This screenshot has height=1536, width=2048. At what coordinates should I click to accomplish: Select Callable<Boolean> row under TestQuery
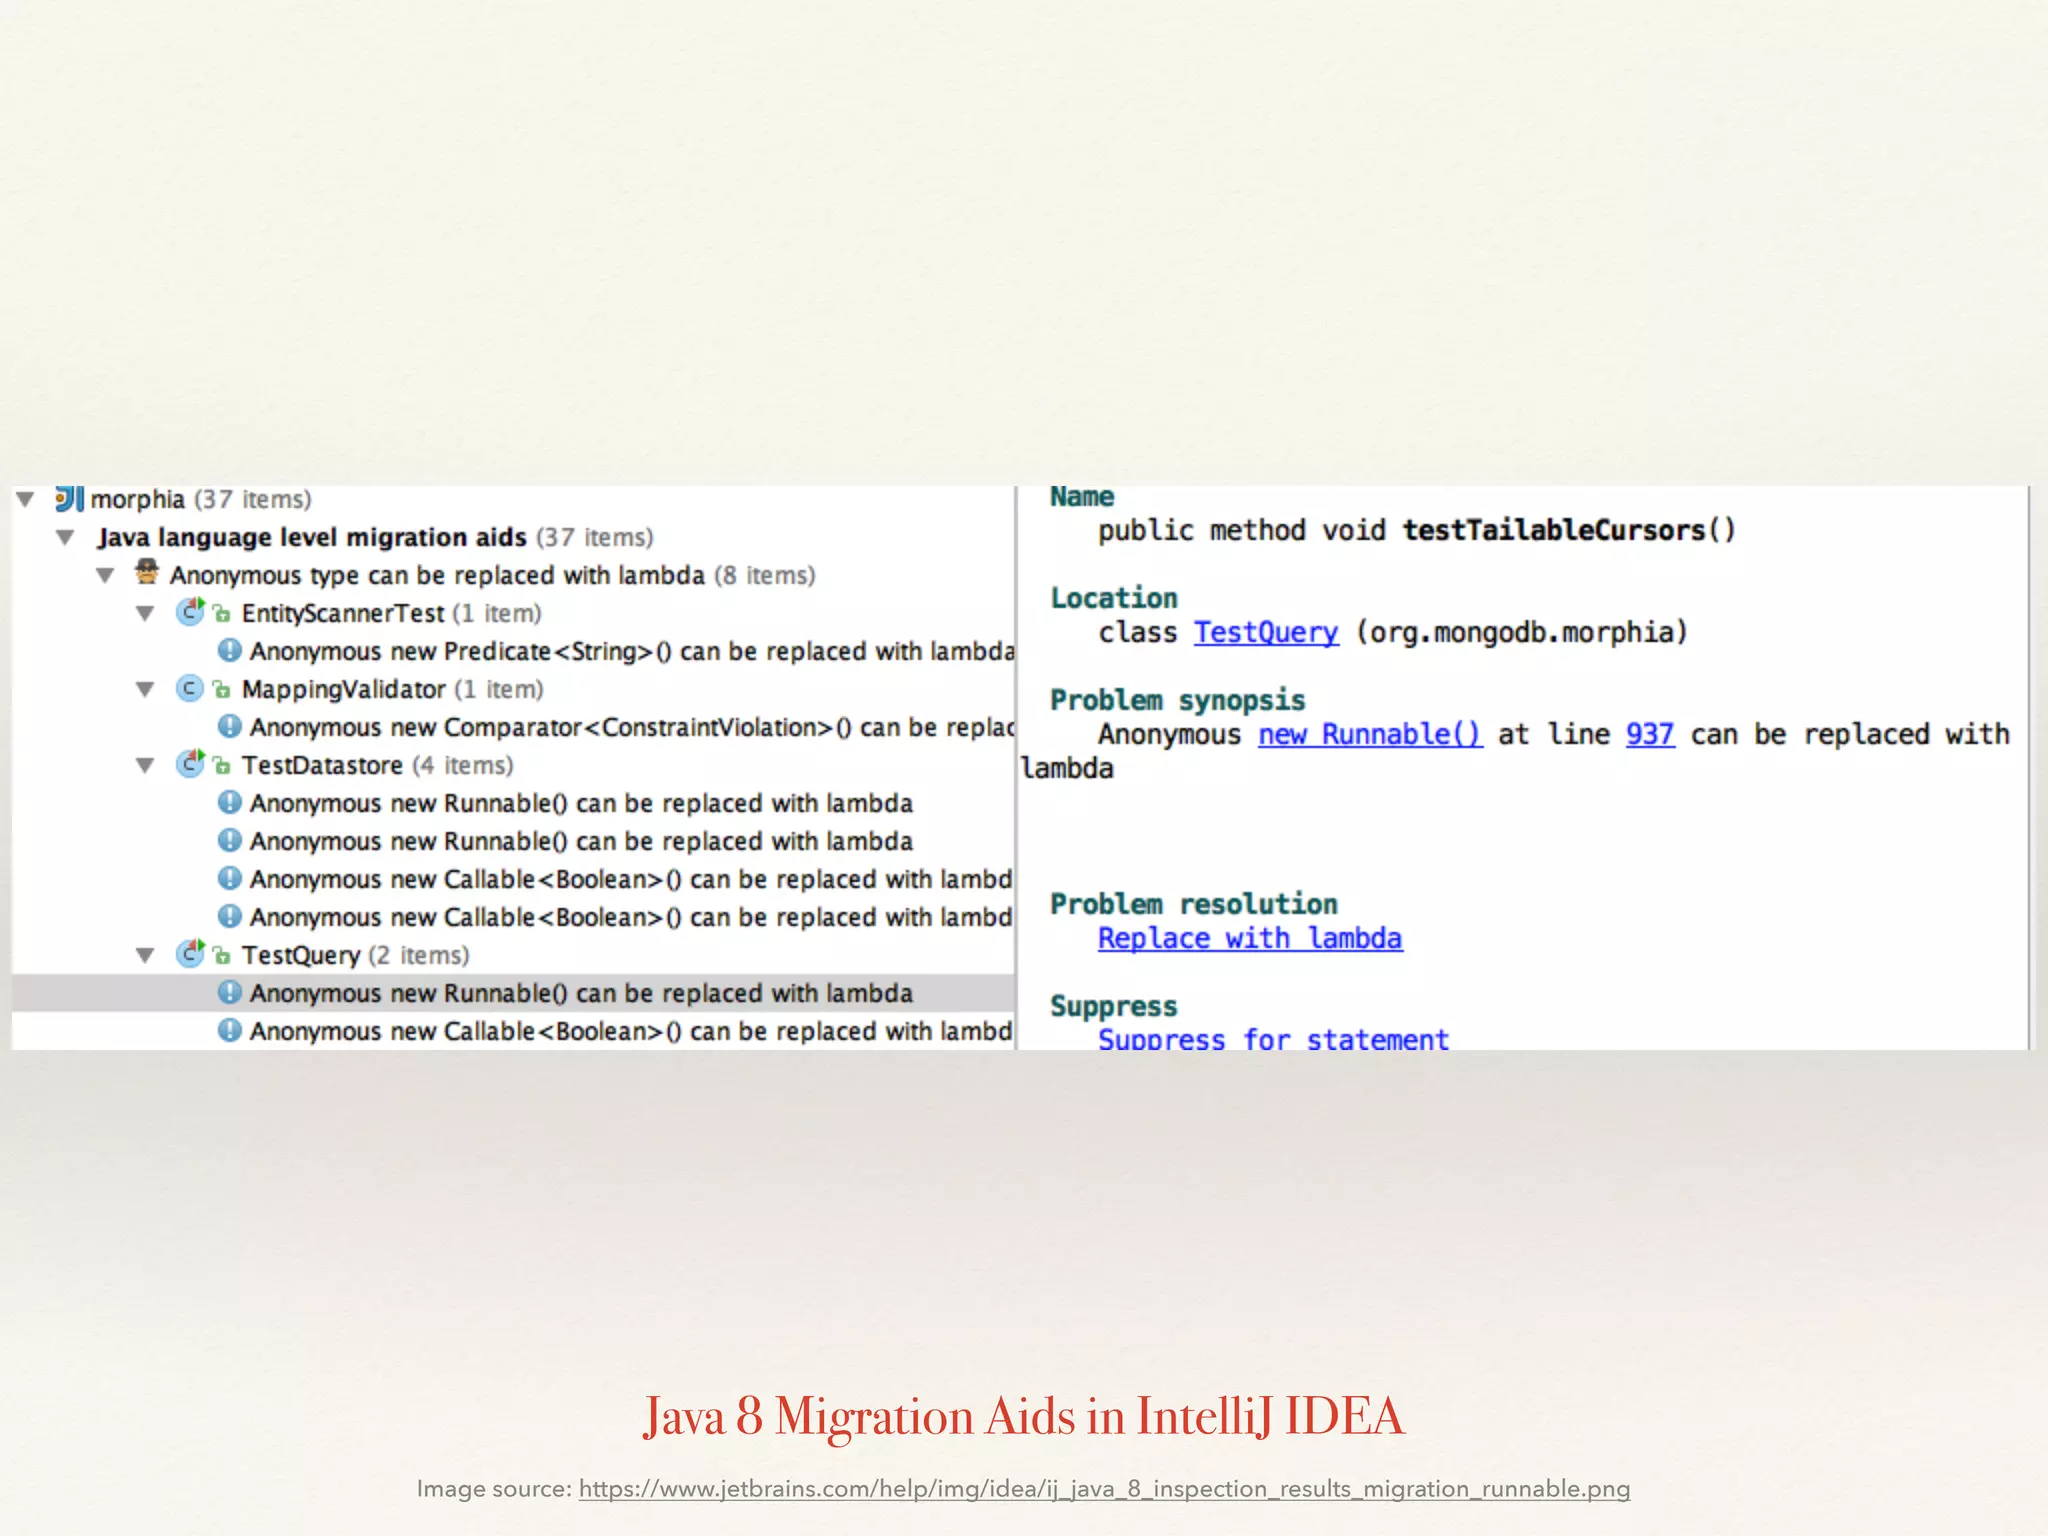pos(513,1031)
